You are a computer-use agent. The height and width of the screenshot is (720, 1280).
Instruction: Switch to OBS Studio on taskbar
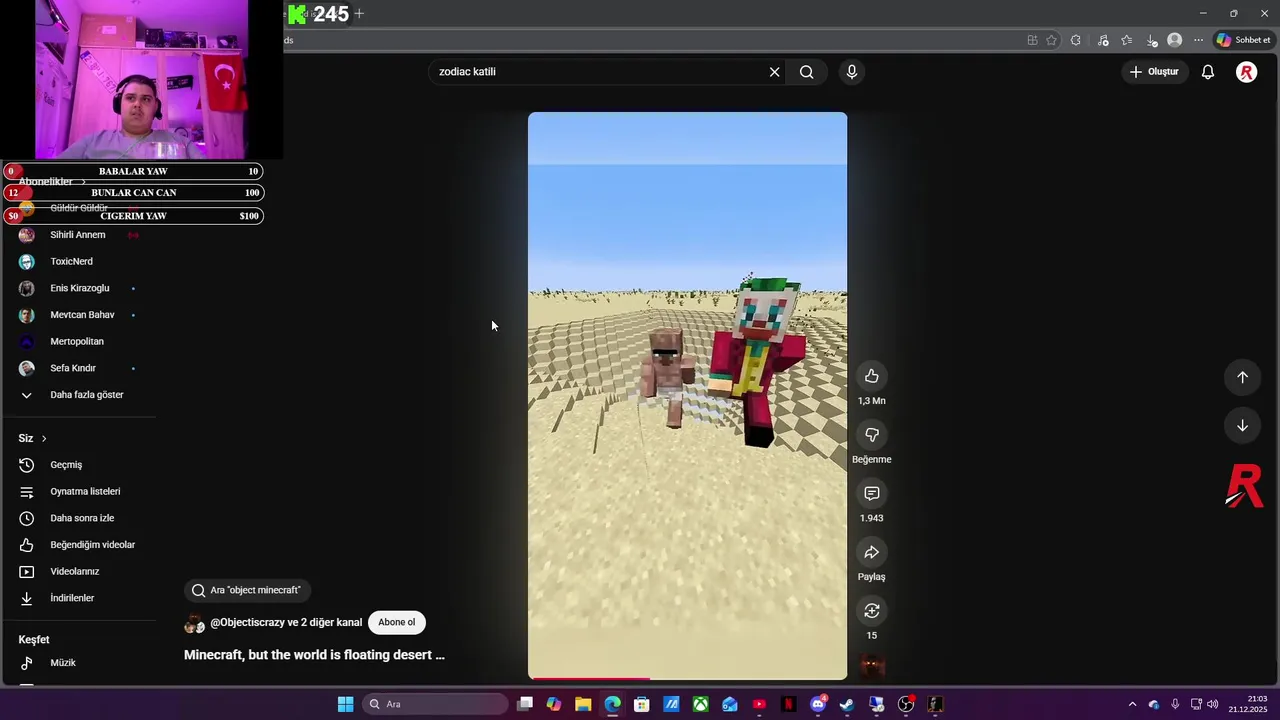tap(906, 704)
